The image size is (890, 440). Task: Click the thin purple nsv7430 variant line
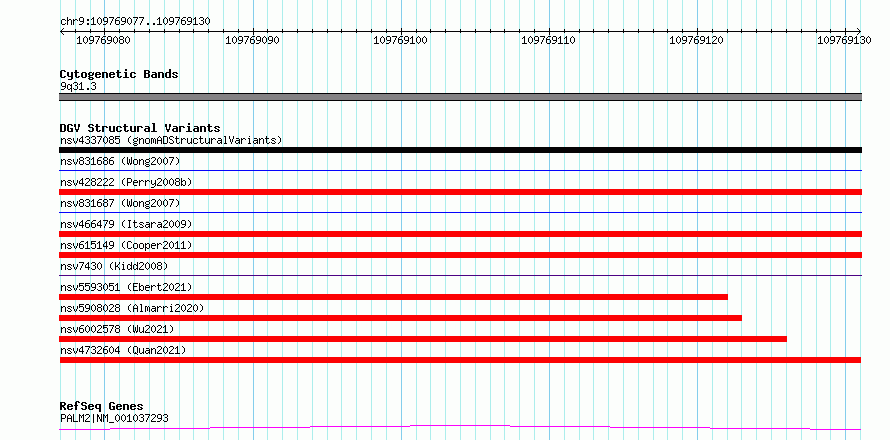pyautogui.click(x=460, y=275)
